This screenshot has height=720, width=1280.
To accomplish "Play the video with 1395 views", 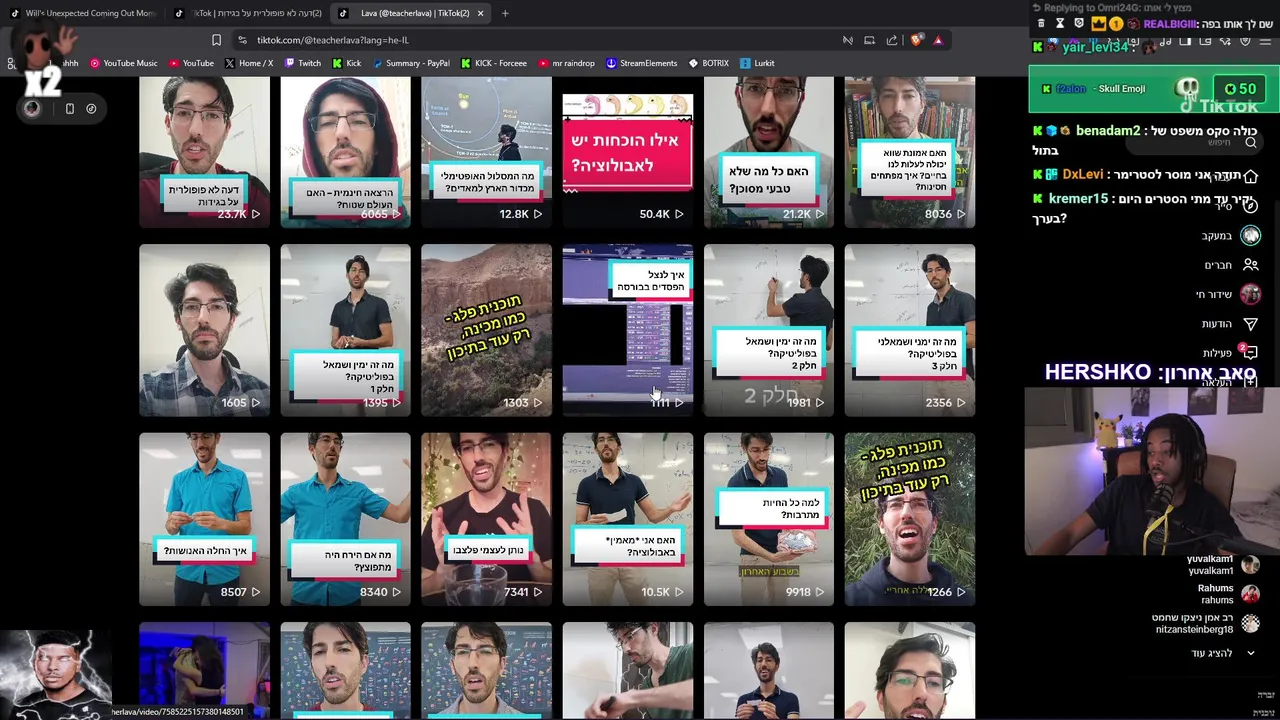I will (x=345, y=330).
